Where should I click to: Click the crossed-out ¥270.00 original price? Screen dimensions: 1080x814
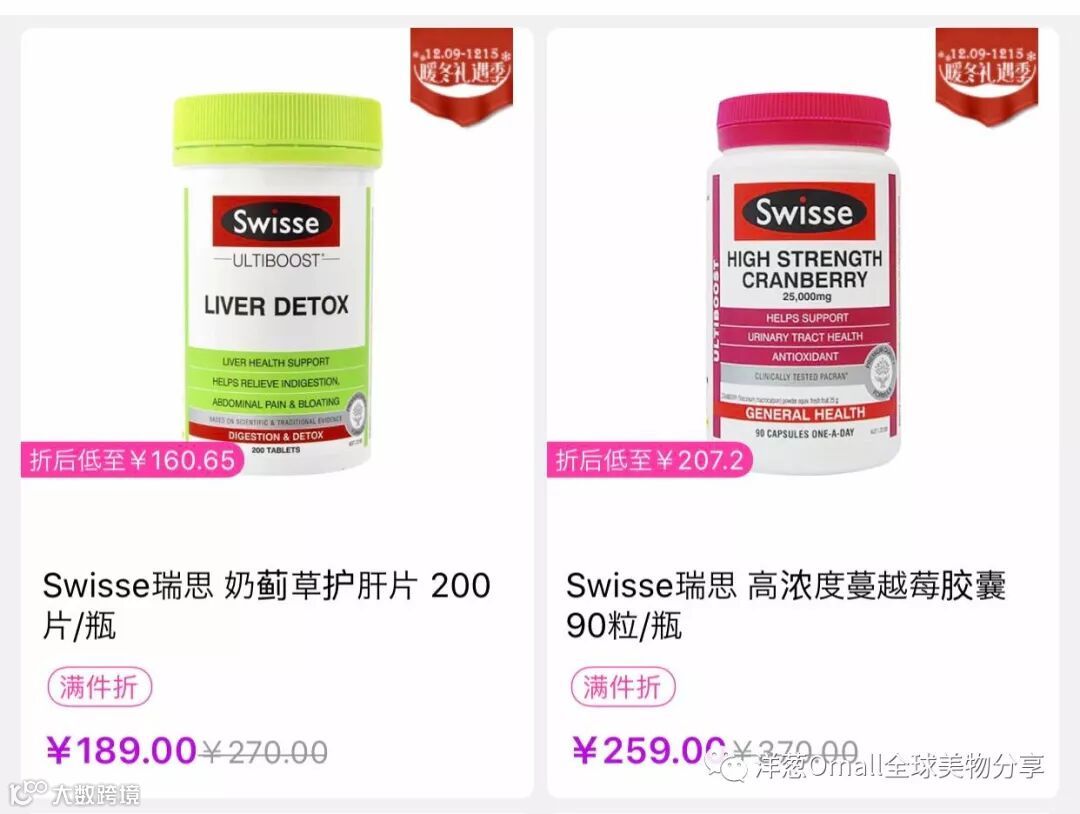coord(264,751)
